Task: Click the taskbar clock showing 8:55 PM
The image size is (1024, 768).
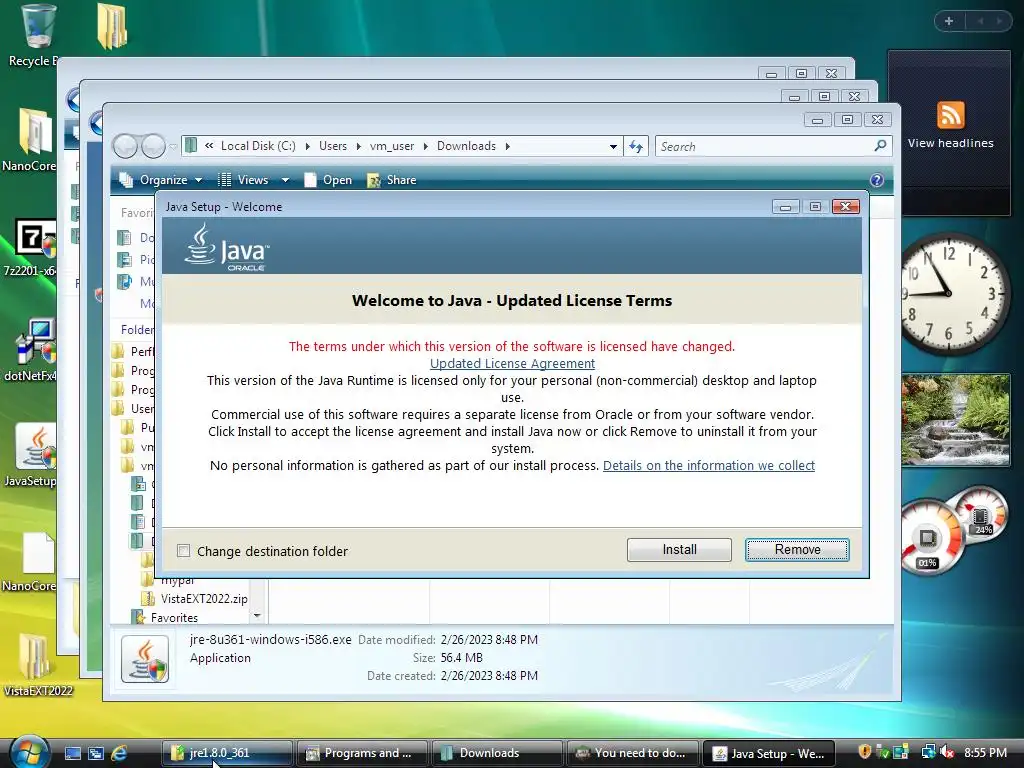Action: (984, 753)
